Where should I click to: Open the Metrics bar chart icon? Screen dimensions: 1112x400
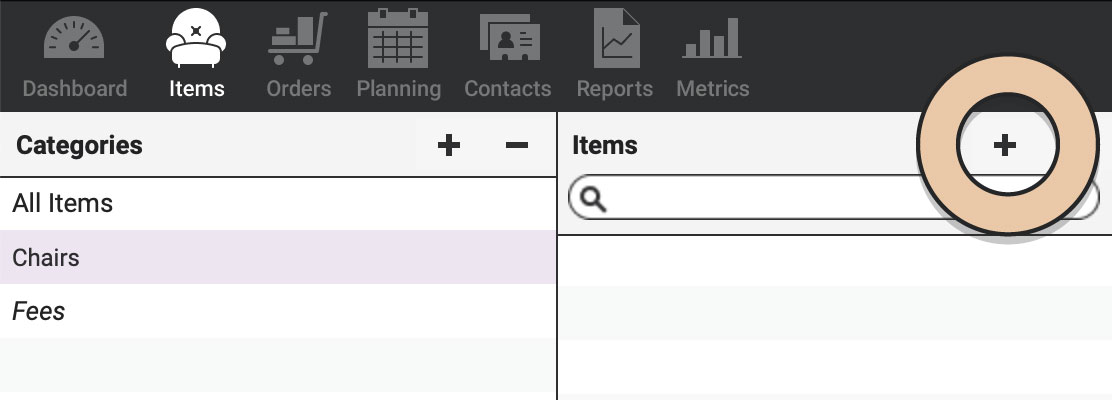(x=712, y=38)
